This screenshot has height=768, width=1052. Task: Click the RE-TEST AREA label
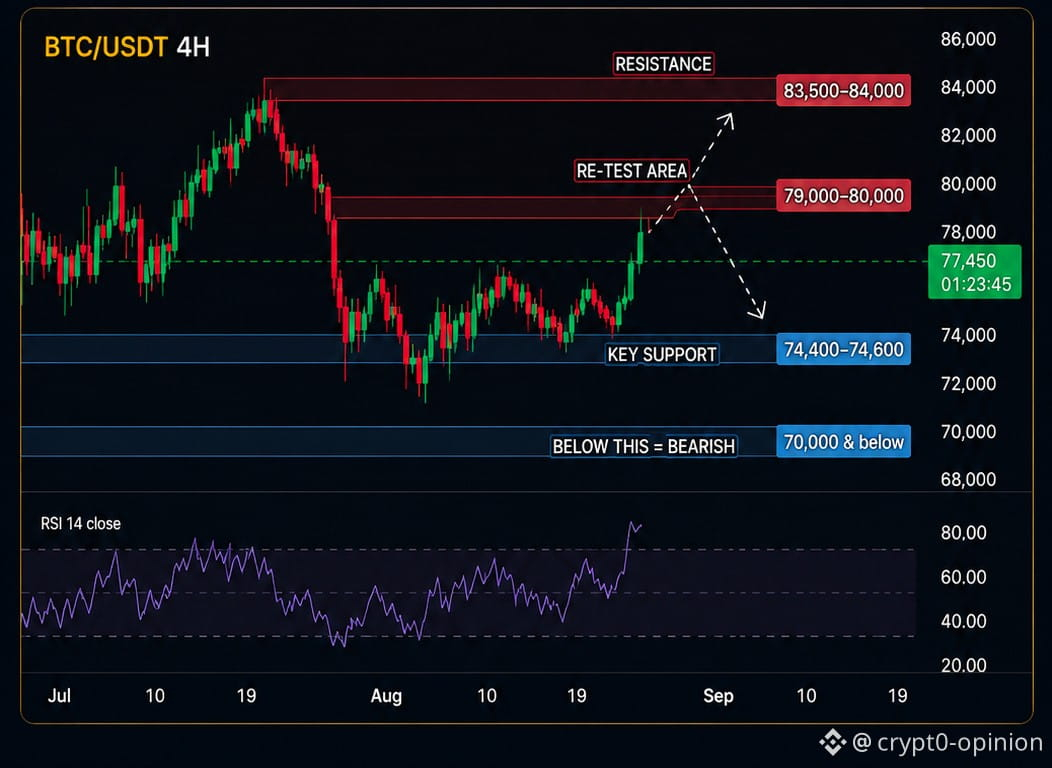pos(631,170)
